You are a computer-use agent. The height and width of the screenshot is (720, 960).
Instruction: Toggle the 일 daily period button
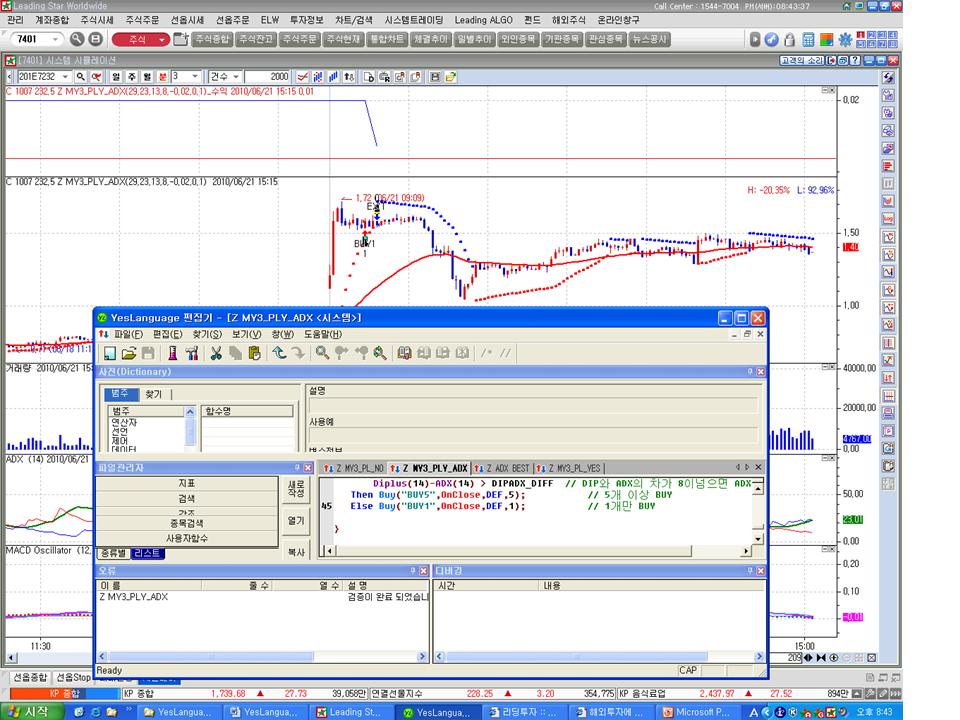click(117, 77)
